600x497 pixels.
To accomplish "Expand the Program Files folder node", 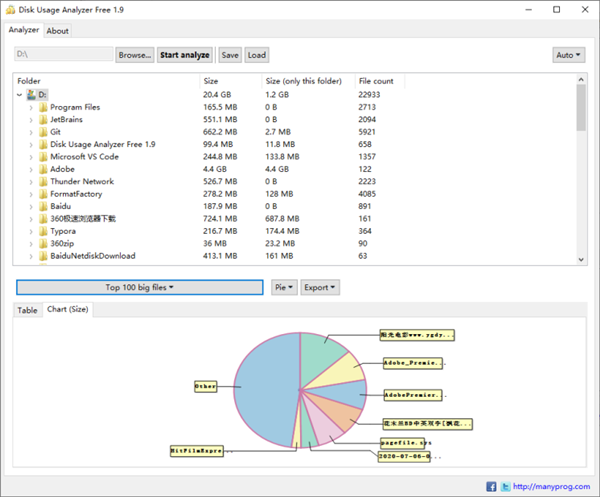I will tap(31, 107).
